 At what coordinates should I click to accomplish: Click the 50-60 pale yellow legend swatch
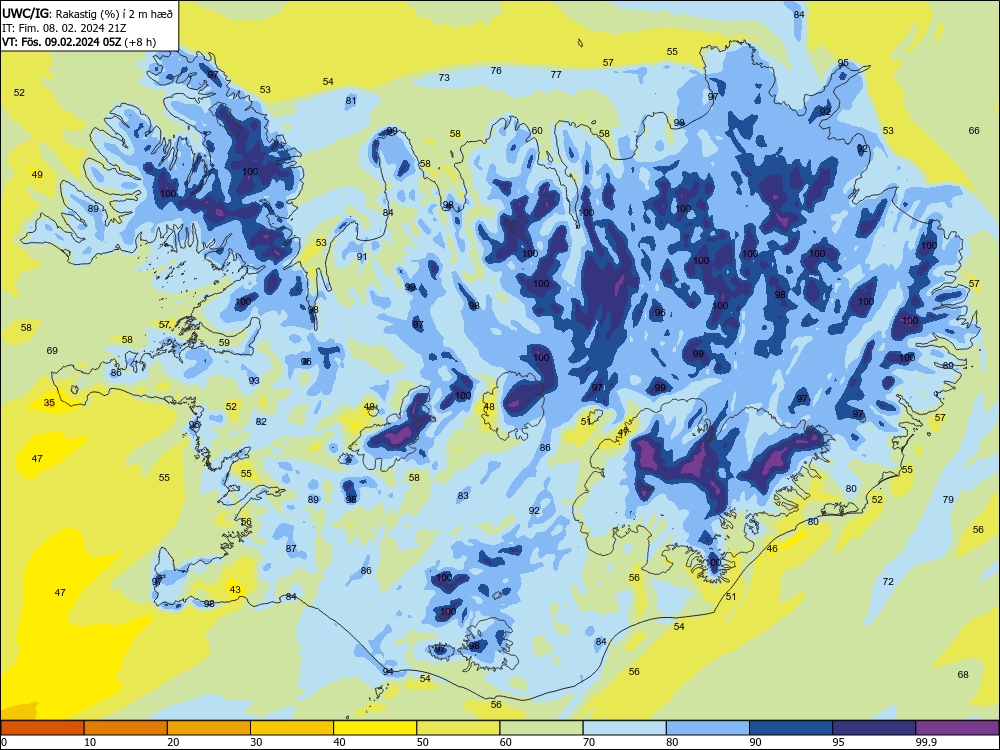click(458, 728)
